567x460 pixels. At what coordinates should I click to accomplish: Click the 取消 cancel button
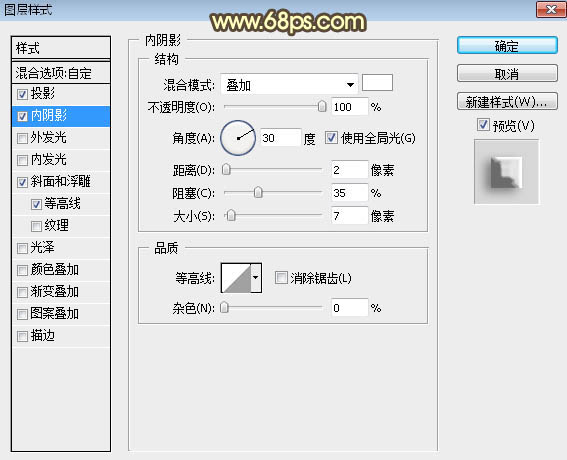507,73
